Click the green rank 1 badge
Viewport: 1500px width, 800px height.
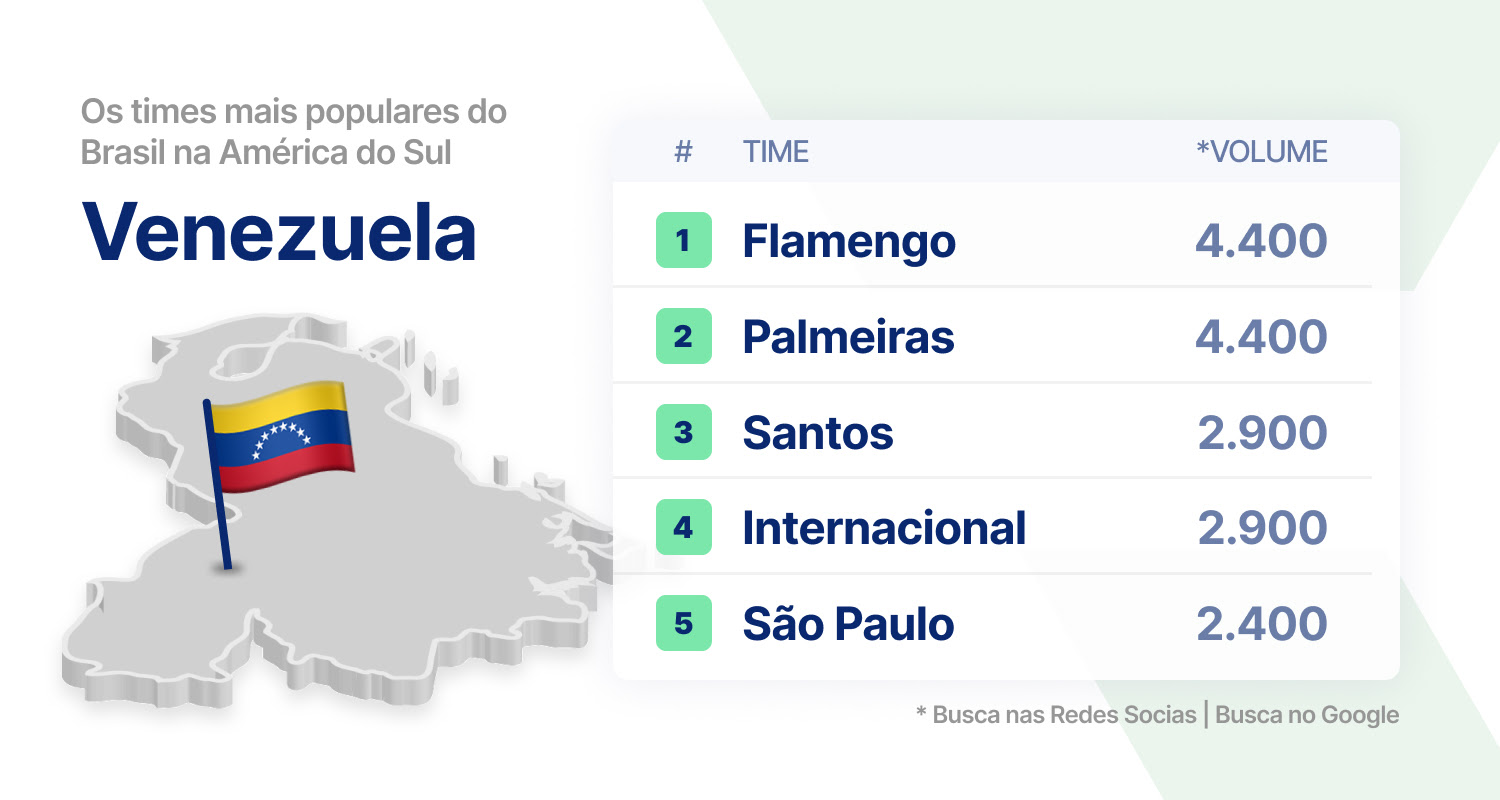[684, 240]
